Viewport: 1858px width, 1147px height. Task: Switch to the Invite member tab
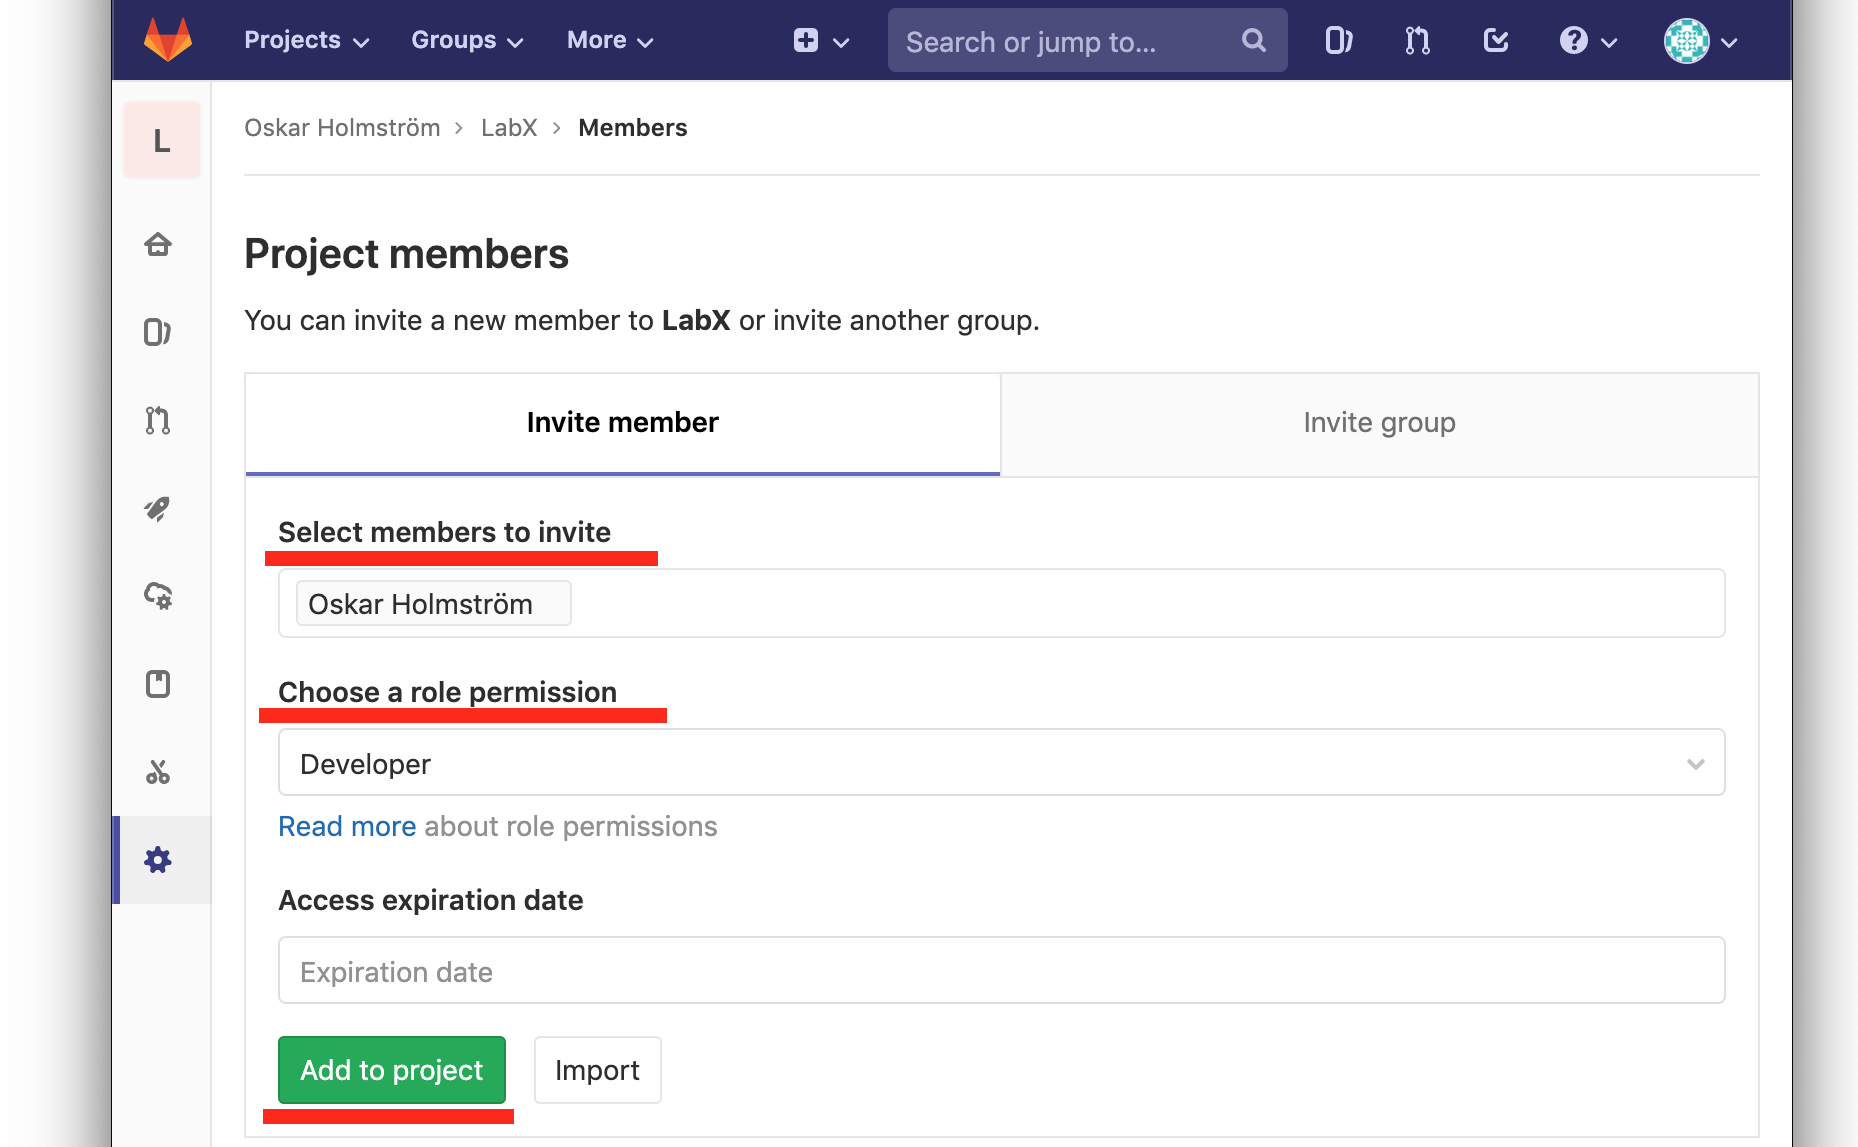pos(622,423)
